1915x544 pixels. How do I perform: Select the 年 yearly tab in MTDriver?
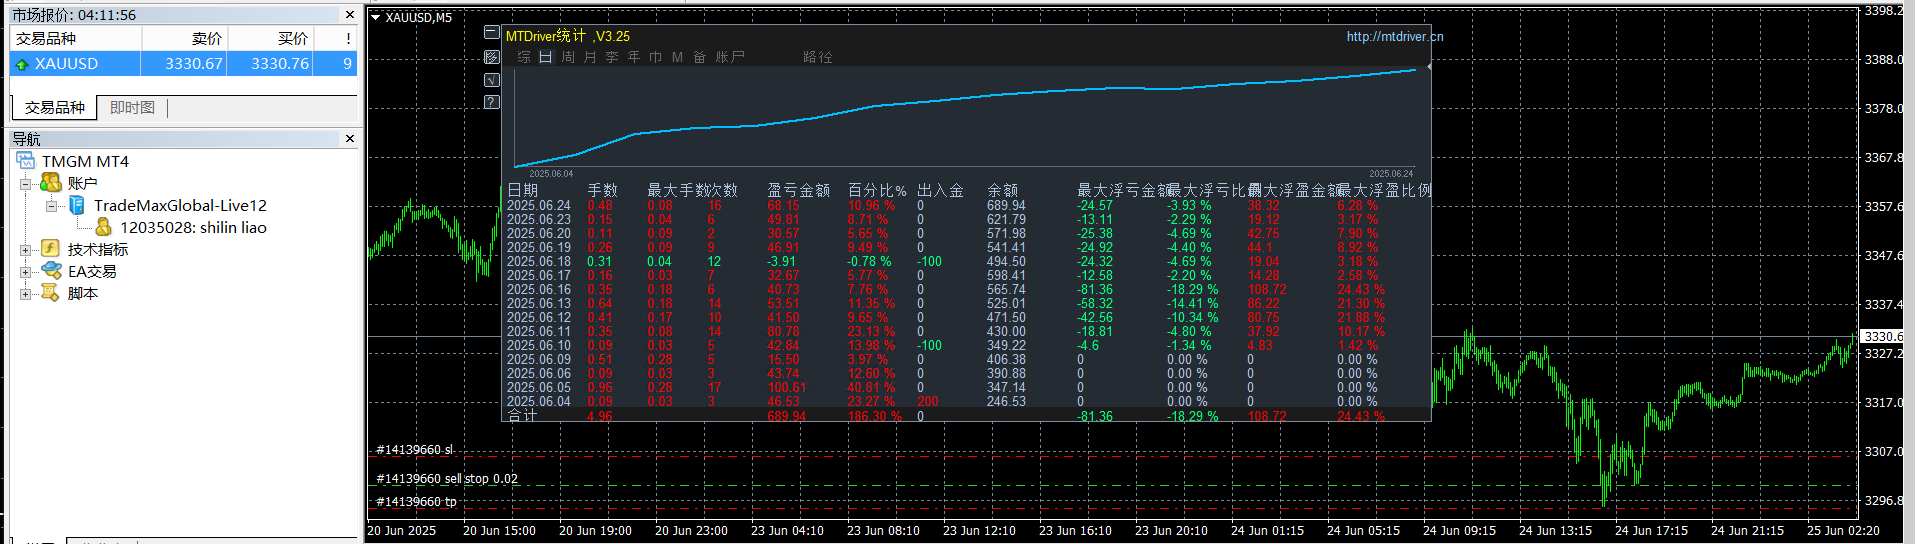click(634, 57)
